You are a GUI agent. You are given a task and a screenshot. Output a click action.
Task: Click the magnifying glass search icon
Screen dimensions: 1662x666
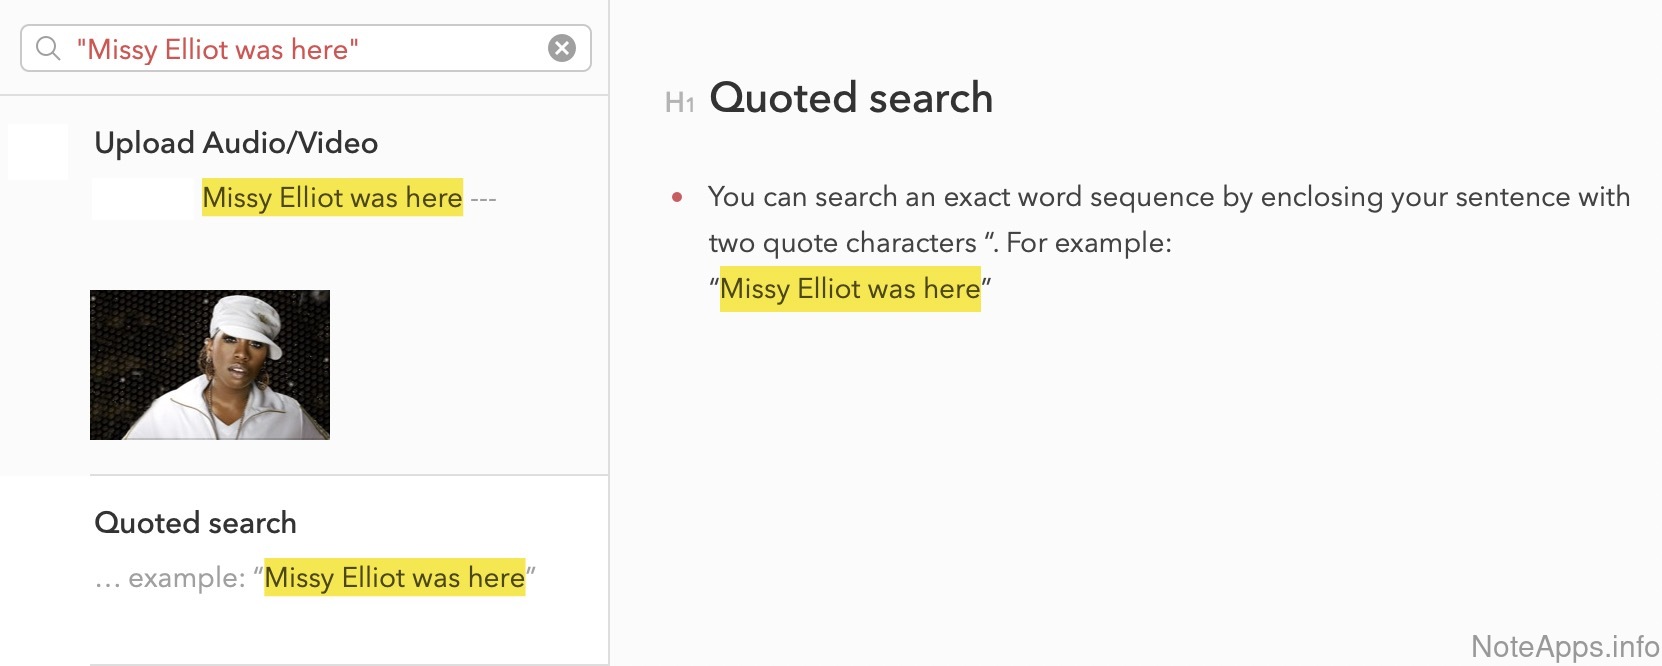(48, 48)
